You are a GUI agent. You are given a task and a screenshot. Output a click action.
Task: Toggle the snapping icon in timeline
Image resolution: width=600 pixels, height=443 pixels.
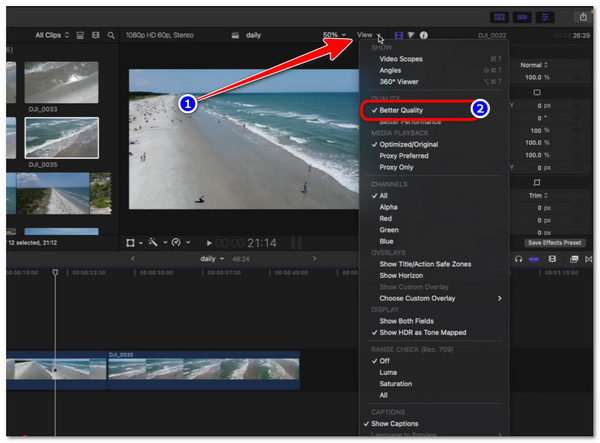pos(534,259)
